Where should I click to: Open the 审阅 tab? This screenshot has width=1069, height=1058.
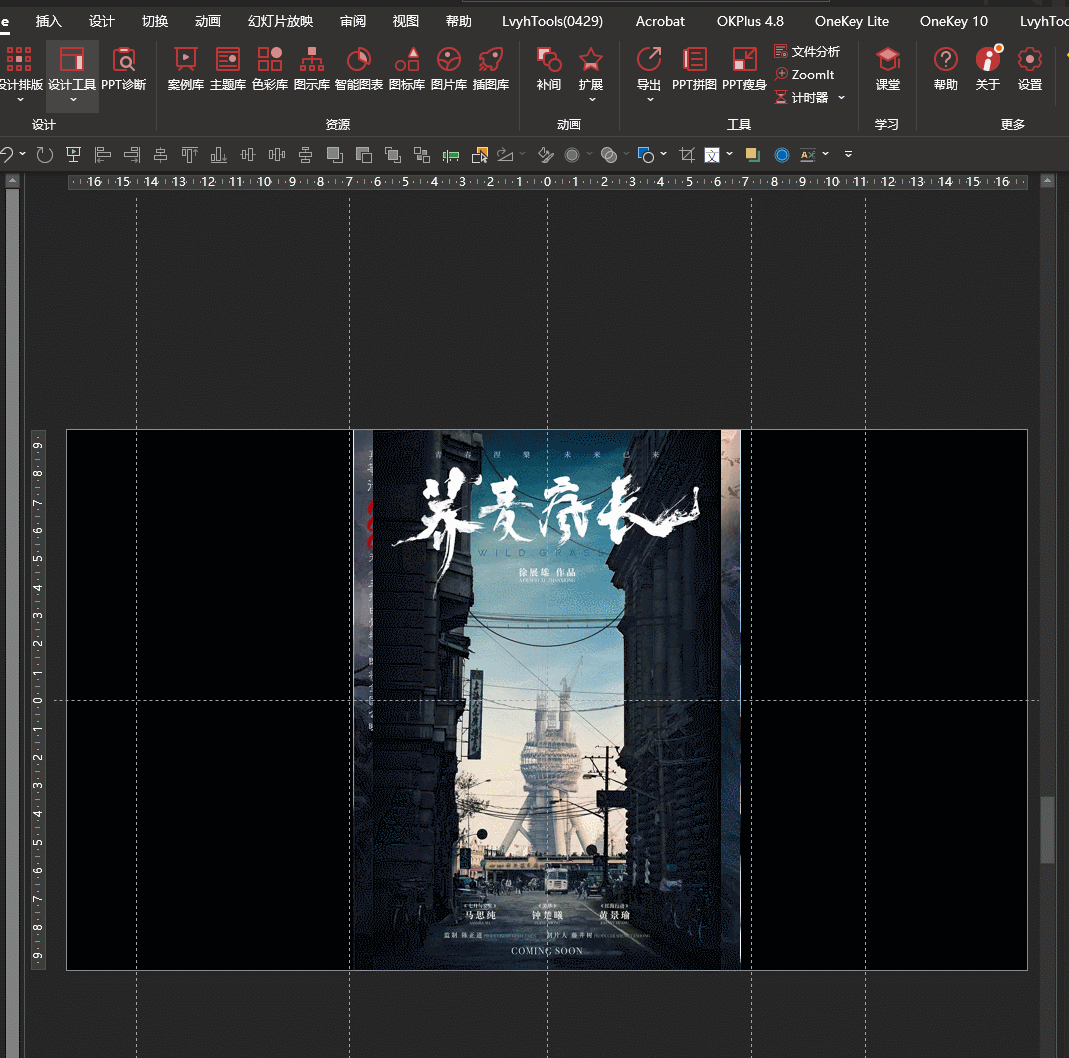[x=353, y=21]
